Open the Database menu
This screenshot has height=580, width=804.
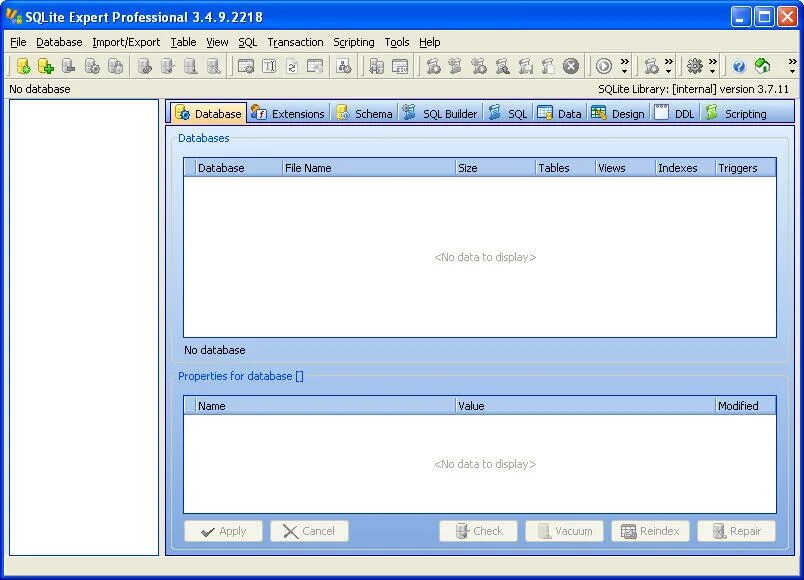59,42
